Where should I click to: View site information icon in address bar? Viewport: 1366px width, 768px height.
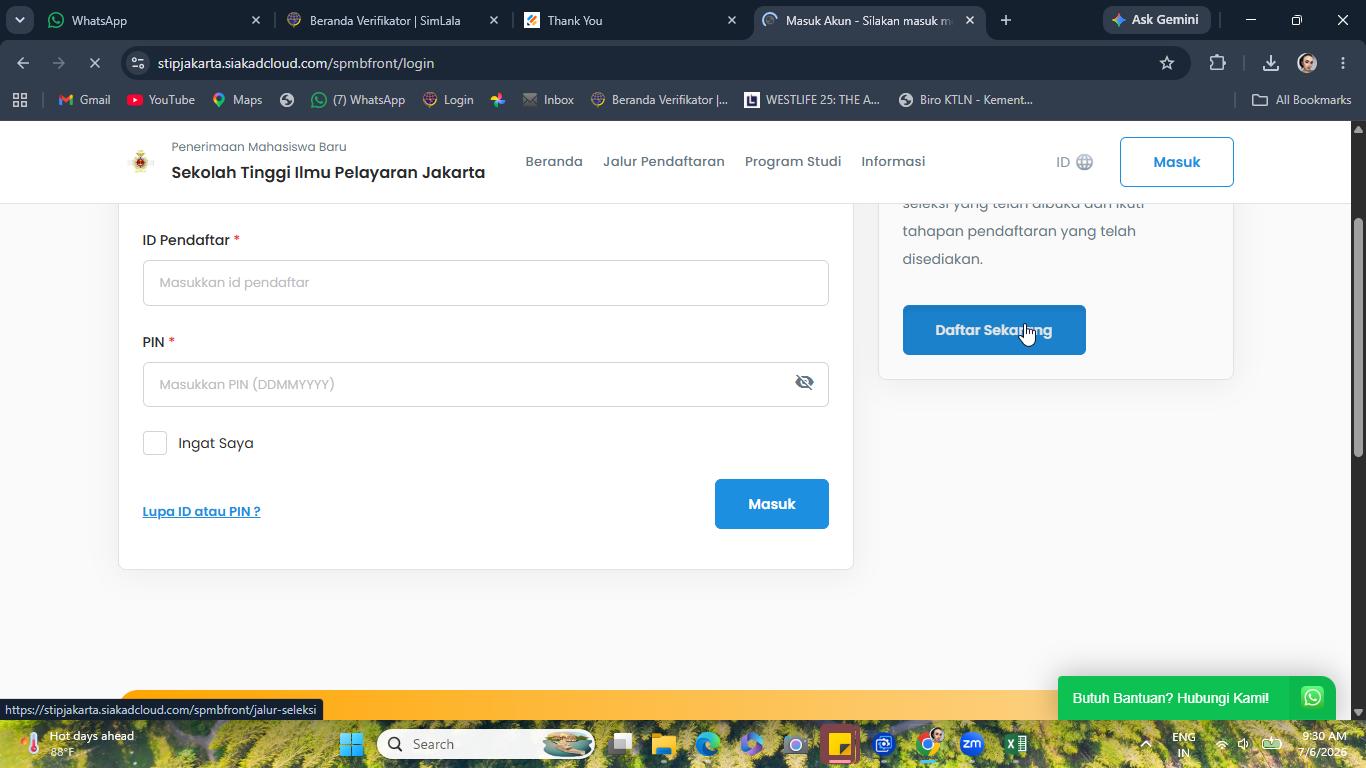pyautogui.click(x=138, y=63)
